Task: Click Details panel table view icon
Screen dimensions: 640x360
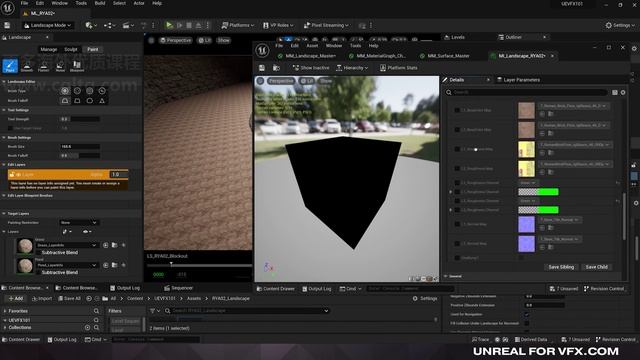Action: tap(615, 93)
